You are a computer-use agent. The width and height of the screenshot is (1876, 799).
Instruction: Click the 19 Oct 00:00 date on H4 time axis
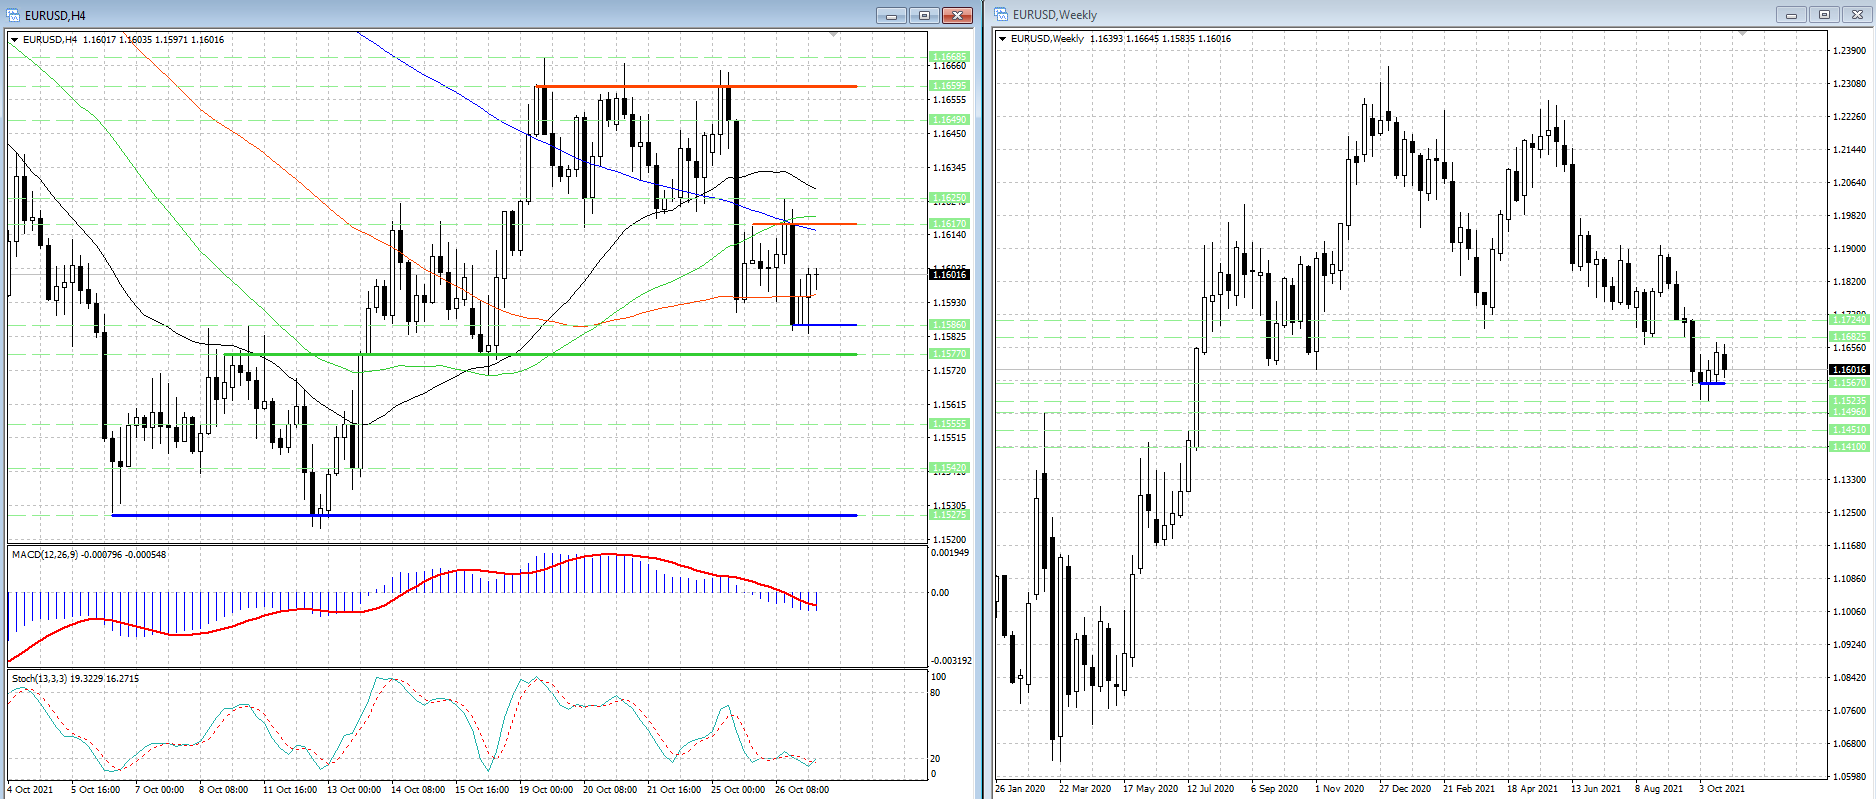(545, 790)
